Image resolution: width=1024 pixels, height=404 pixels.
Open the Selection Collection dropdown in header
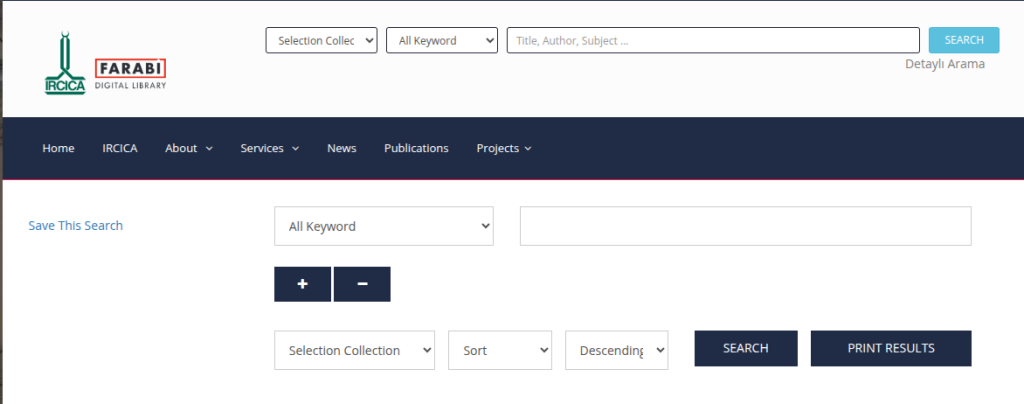[321, 40]
